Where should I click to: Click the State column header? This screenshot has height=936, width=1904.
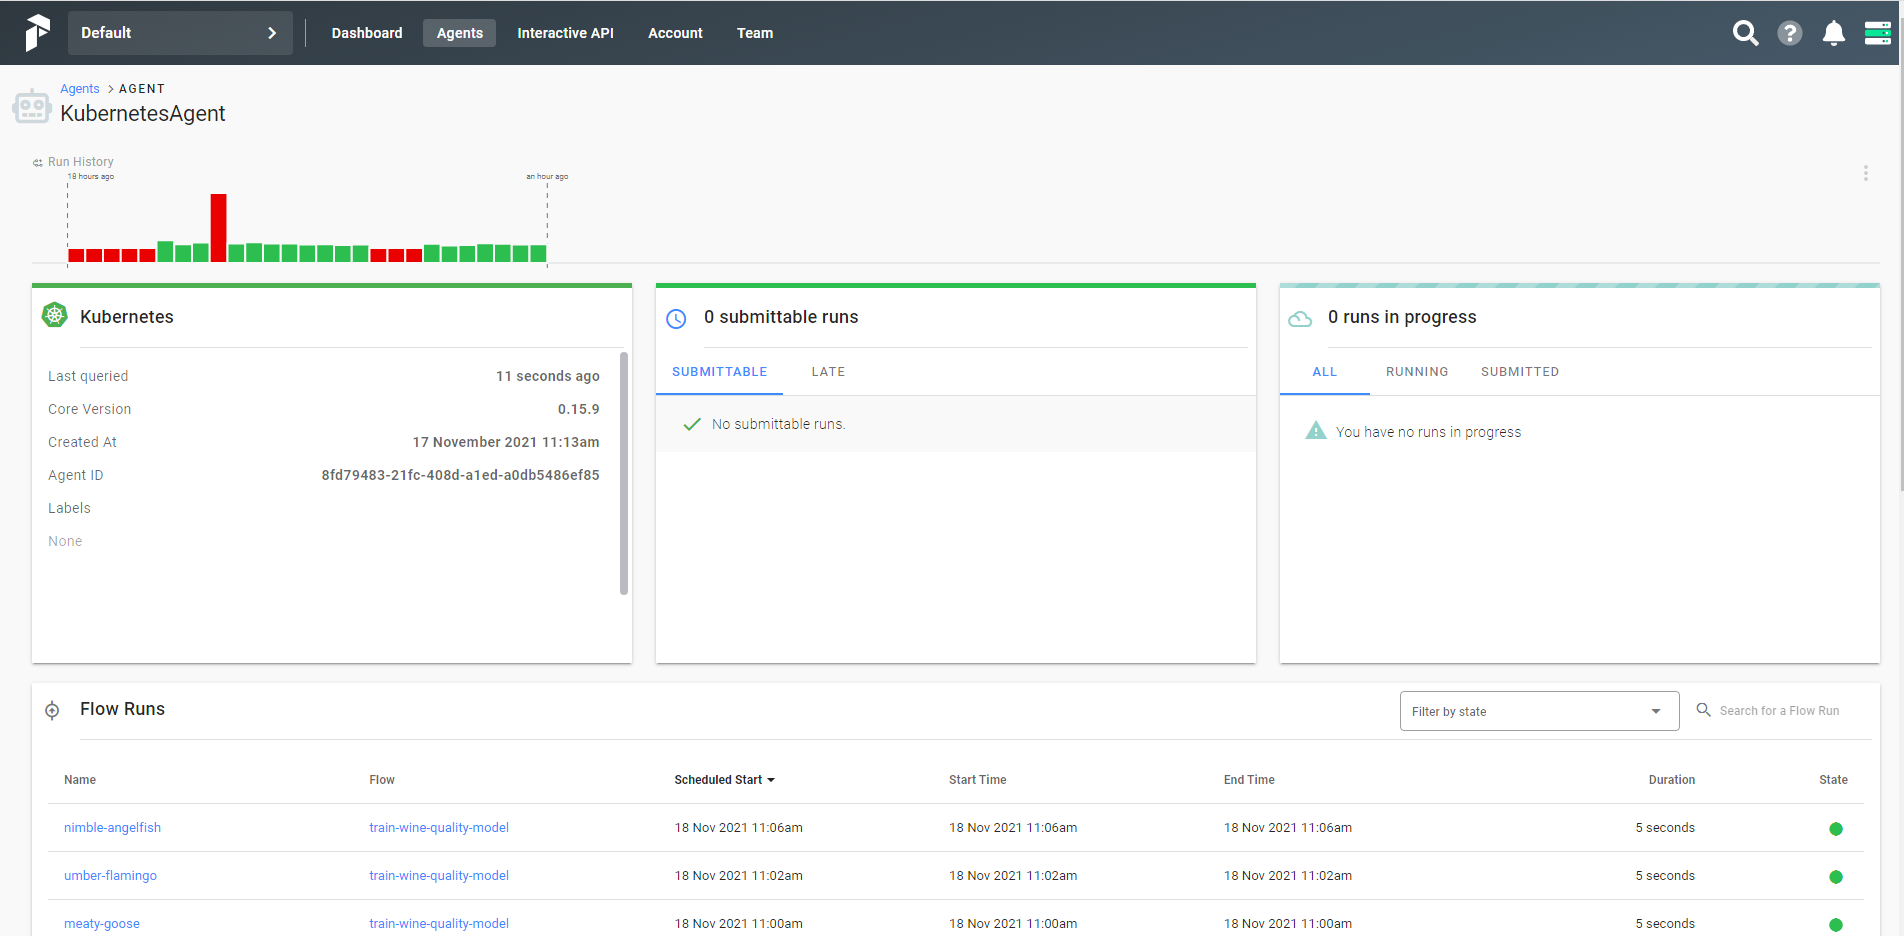point(1833,780)
